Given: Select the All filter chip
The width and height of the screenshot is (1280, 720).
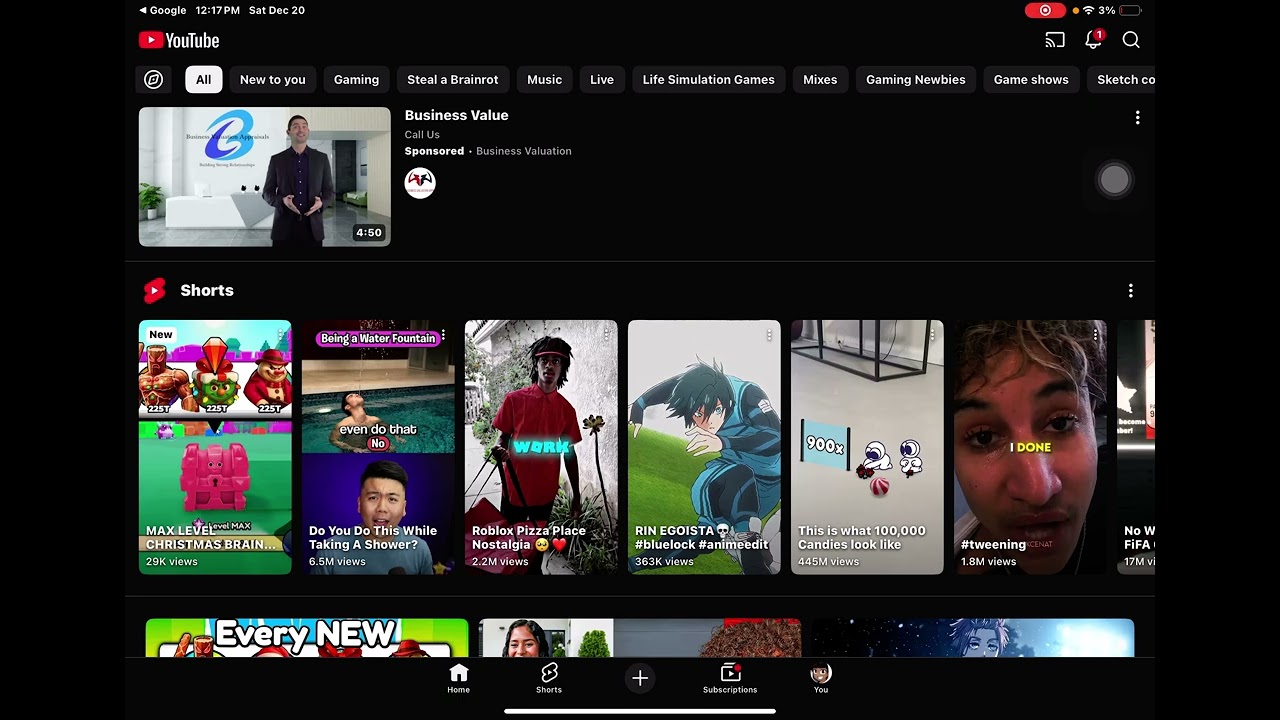Looking at the screenshot, I should [203, 79].
